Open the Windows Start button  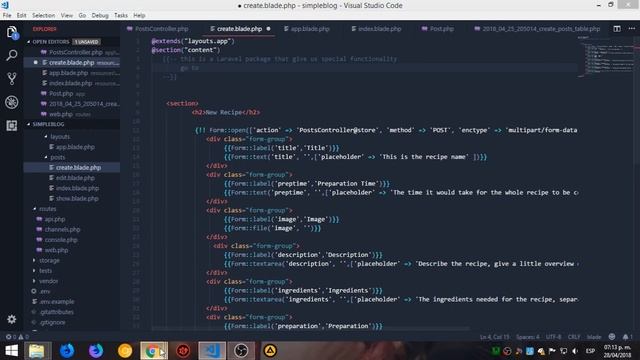tap(11, 351)
